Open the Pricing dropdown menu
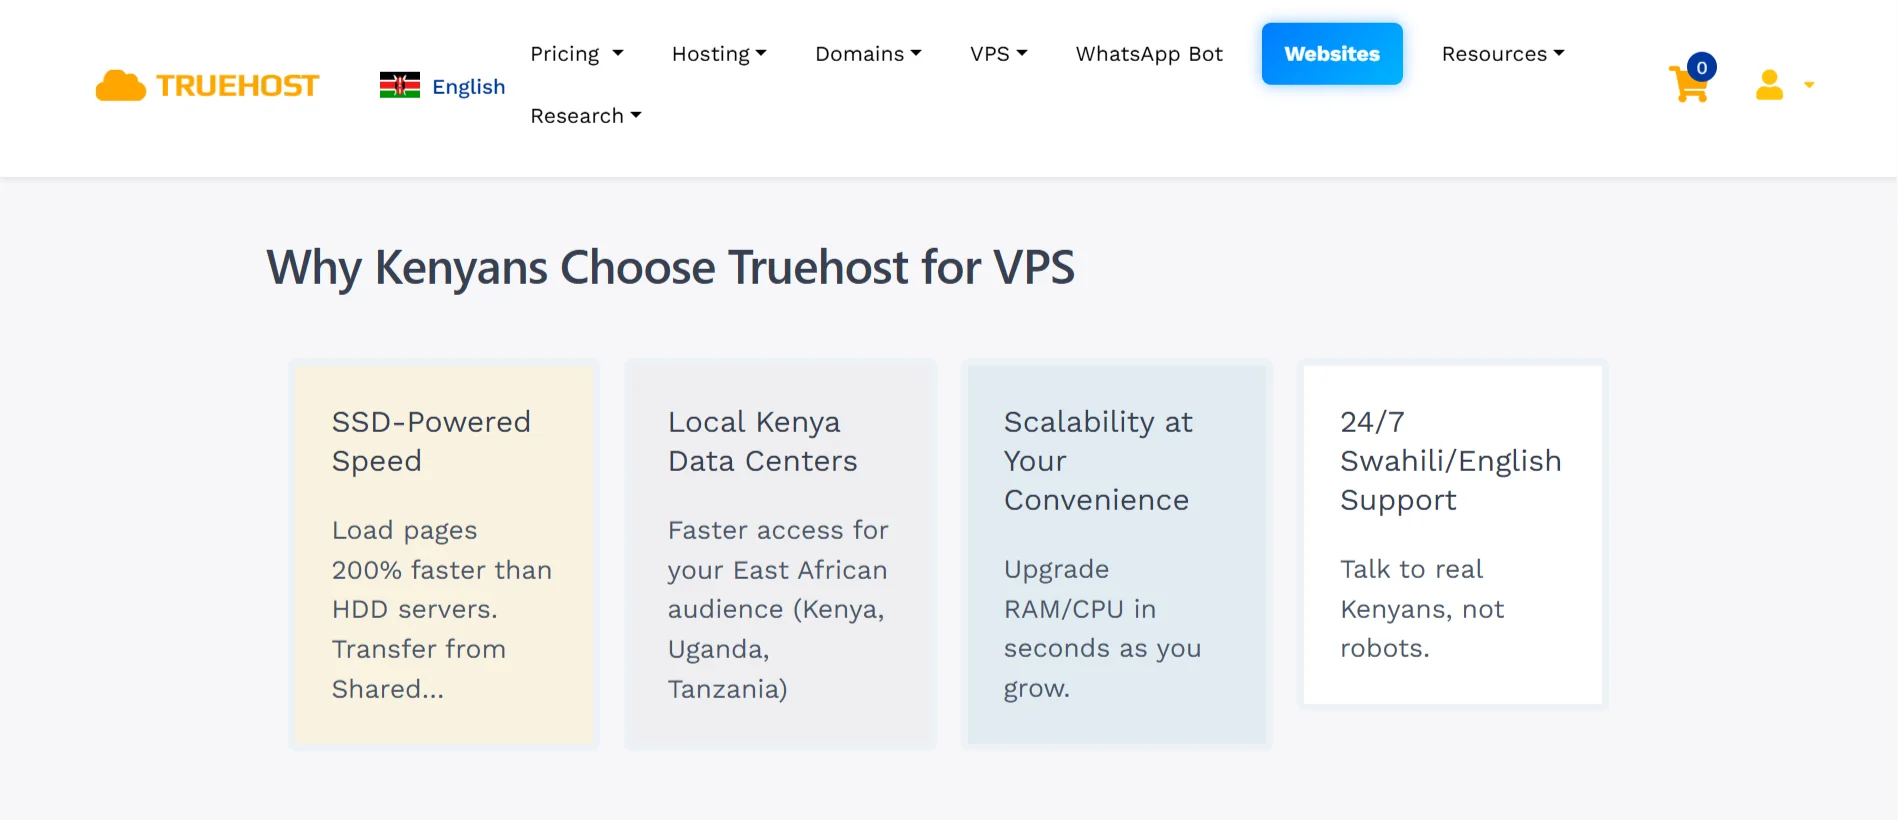The width and height of the screenshot is (1898, 820). (x=577, y=54)
